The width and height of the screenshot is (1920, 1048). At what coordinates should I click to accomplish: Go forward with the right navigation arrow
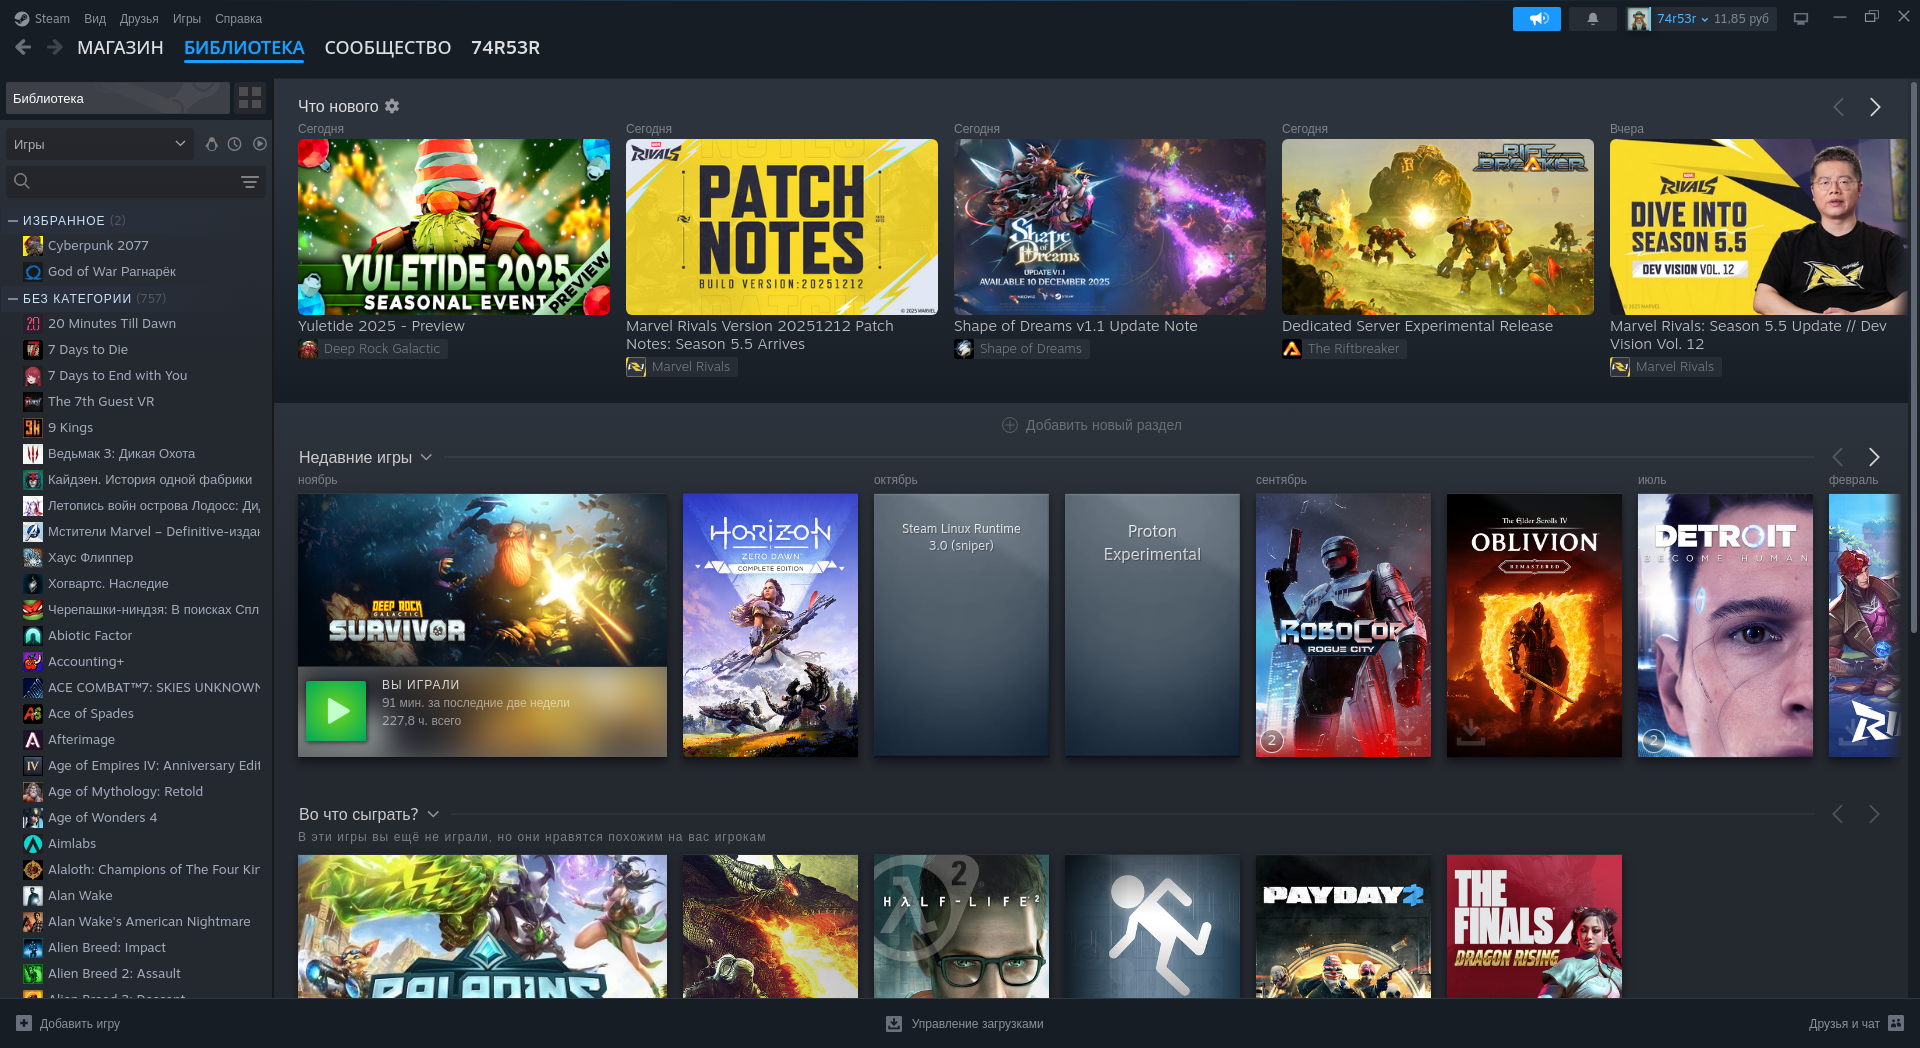click(55, 47)
